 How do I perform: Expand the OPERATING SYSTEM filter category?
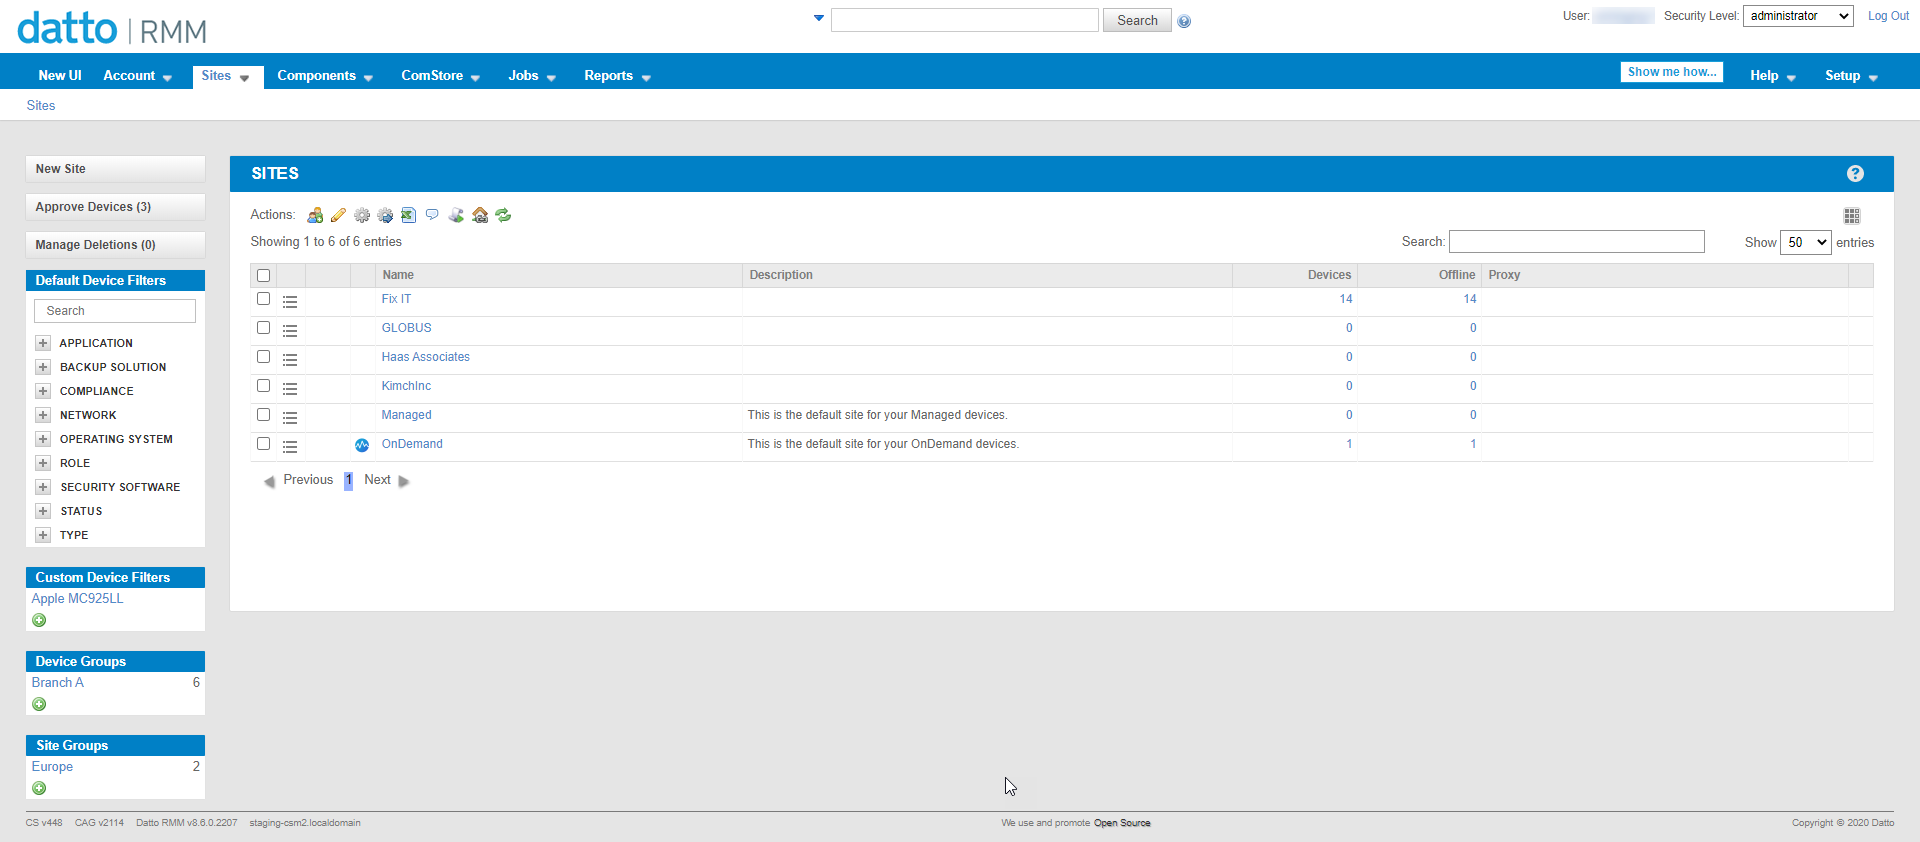coord(43,439)
